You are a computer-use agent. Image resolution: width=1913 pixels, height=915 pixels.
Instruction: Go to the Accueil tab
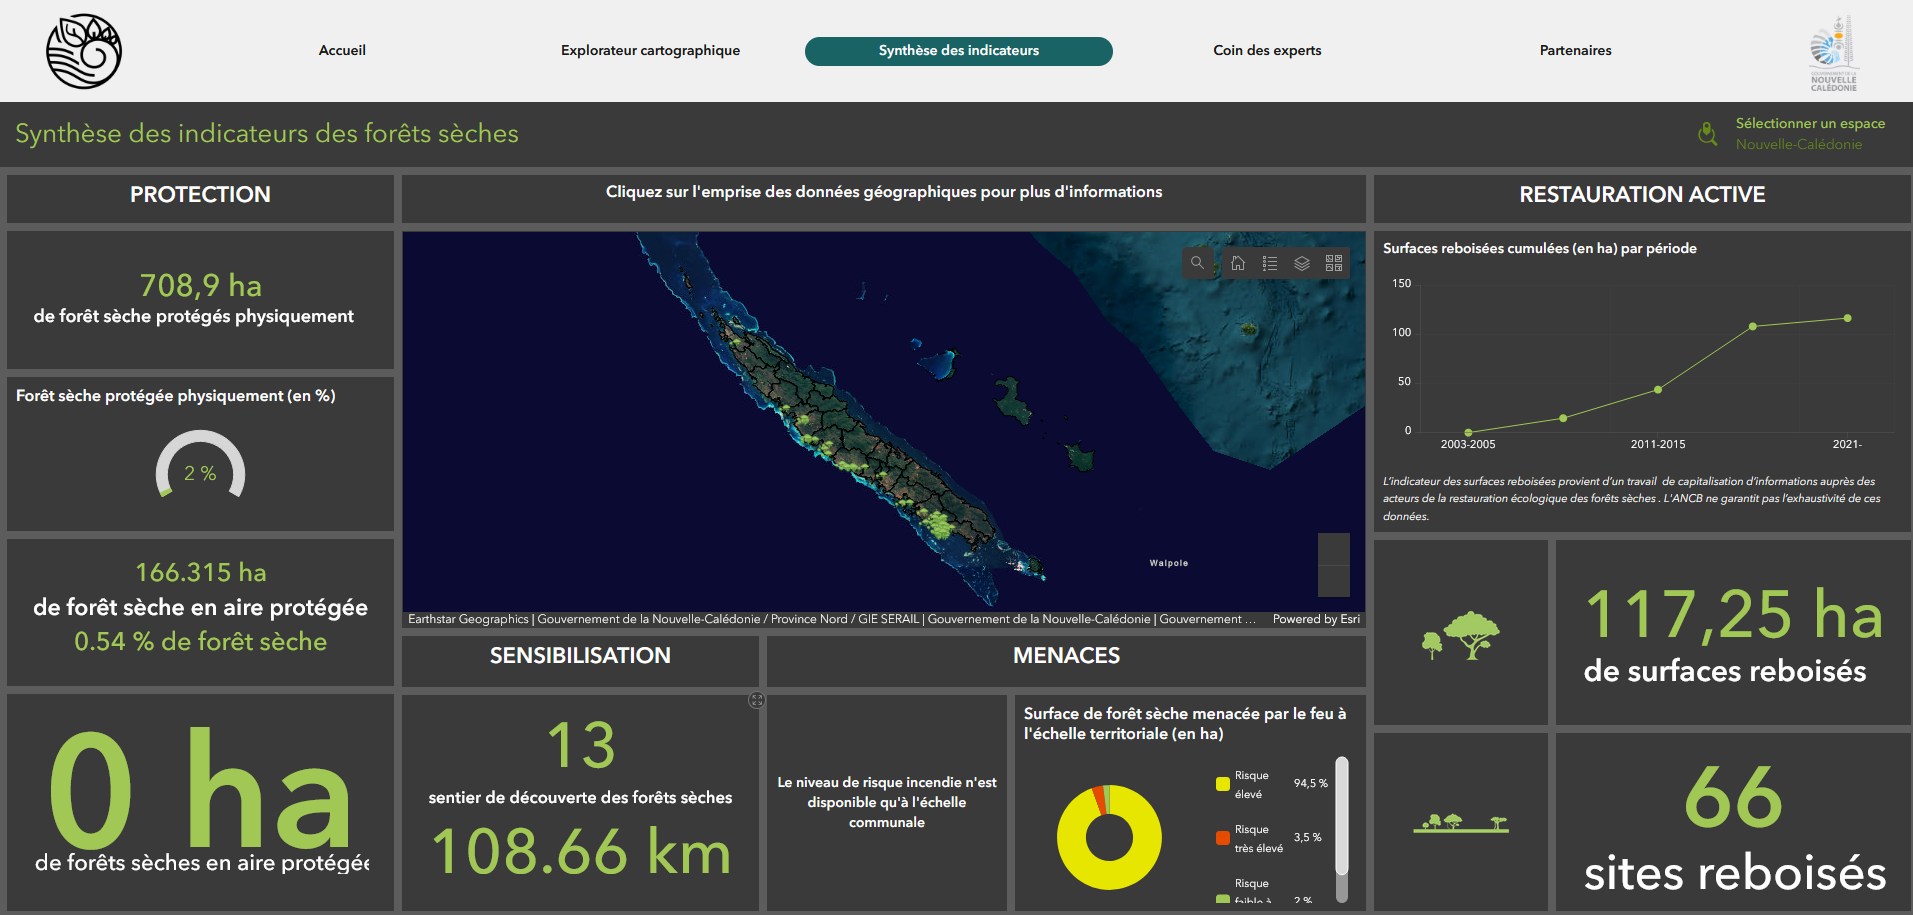(342, 51)
